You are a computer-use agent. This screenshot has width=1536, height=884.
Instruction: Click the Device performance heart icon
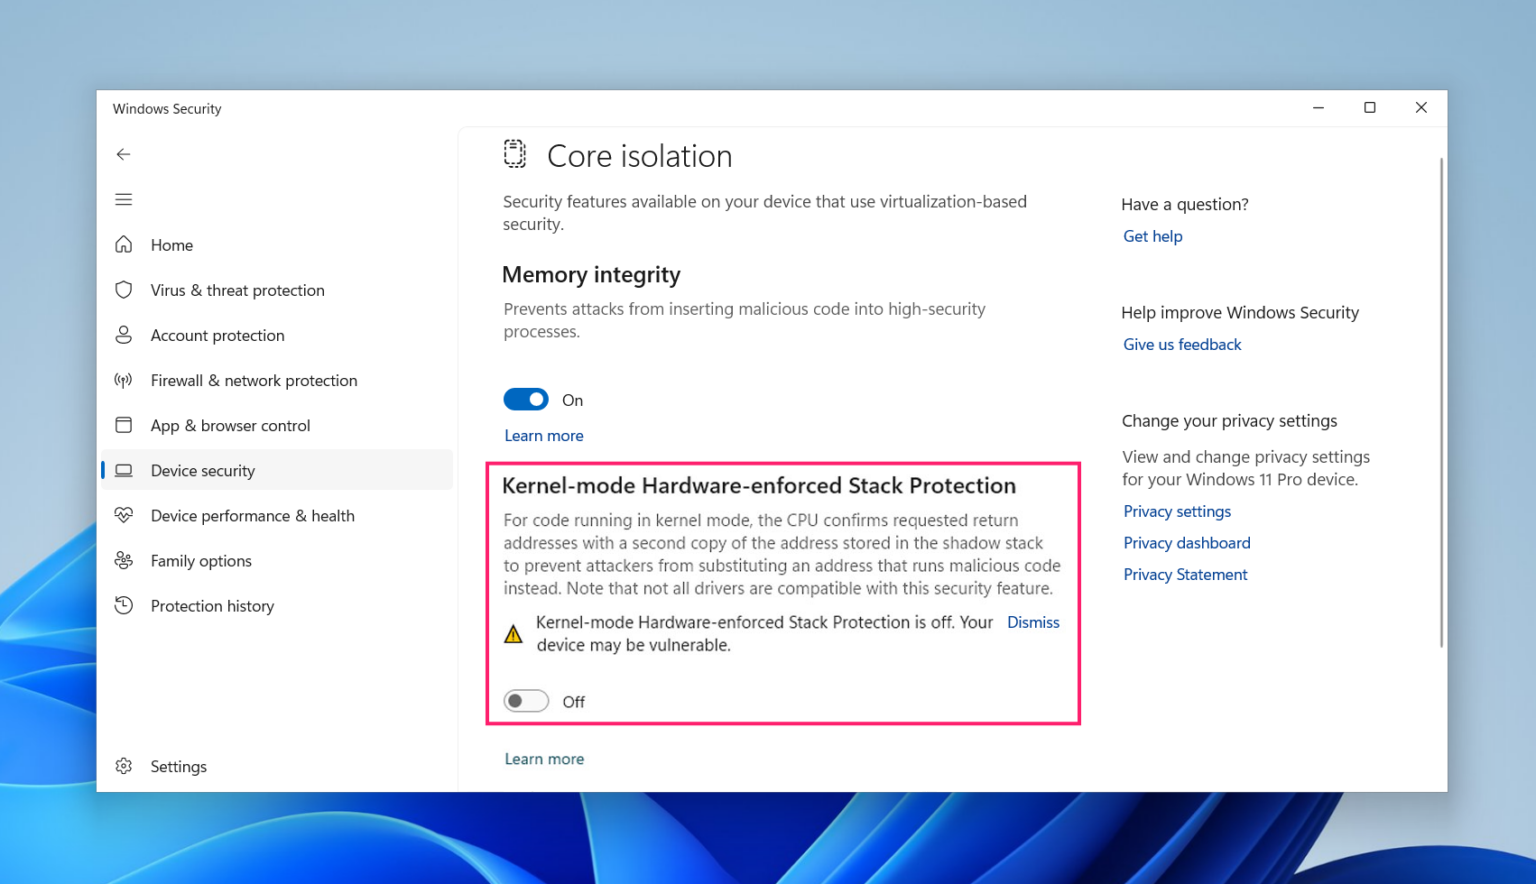[123, 515]
